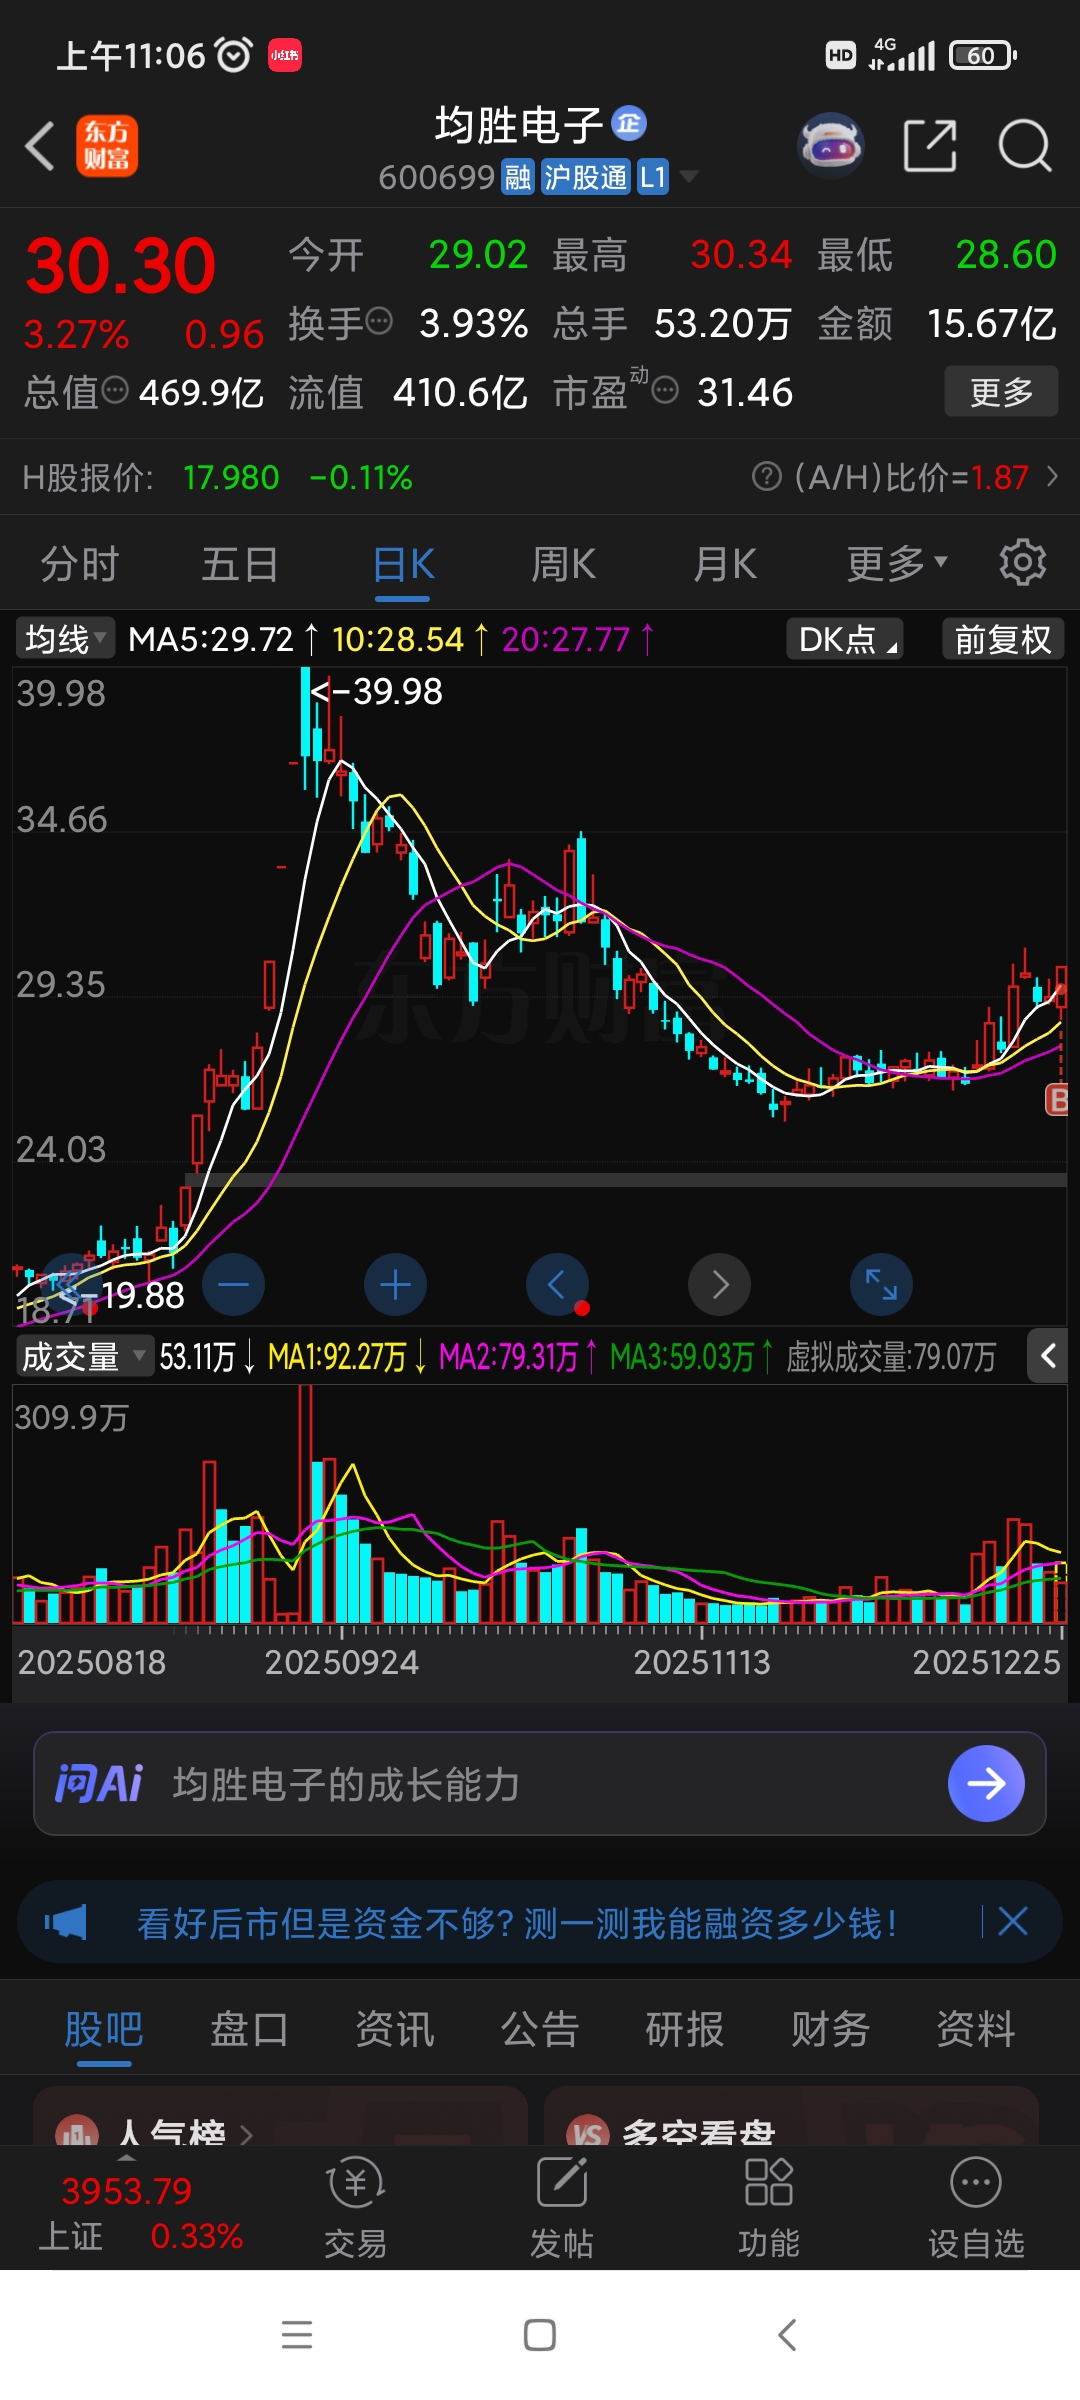Open the robot AI assistant avatar
Image resolution: width=1080 pixels, height=2400 pixels.
[x=830, y=146]
